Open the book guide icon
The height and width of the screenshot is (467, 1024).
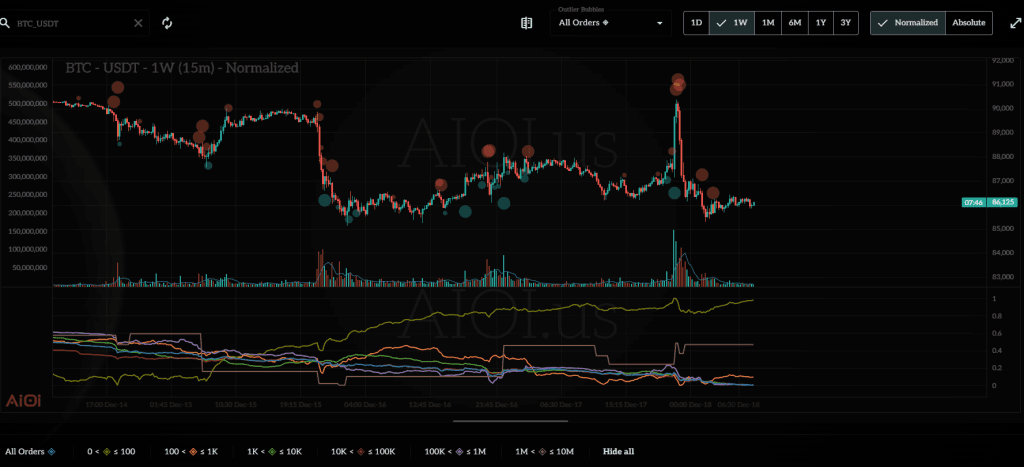pyautogui.click(x=527, y=22)
